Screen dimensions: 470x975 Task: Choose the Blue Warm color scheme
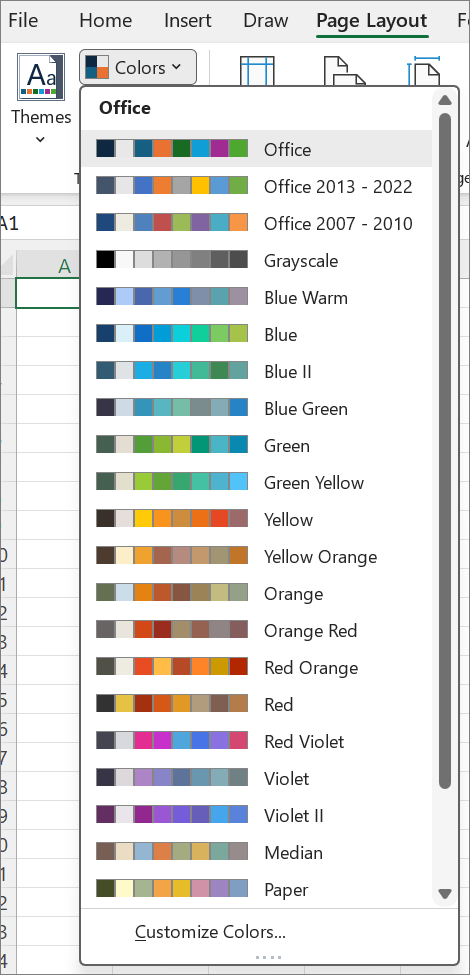tap(257, 297)
